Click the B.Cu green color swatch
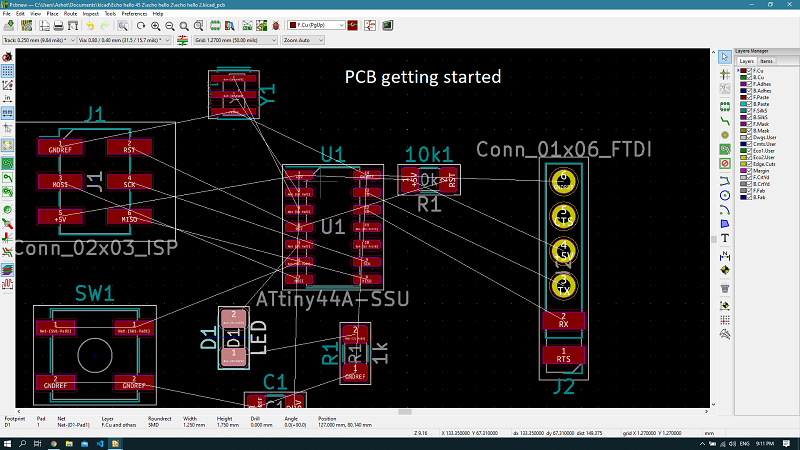 click(743, 78)
